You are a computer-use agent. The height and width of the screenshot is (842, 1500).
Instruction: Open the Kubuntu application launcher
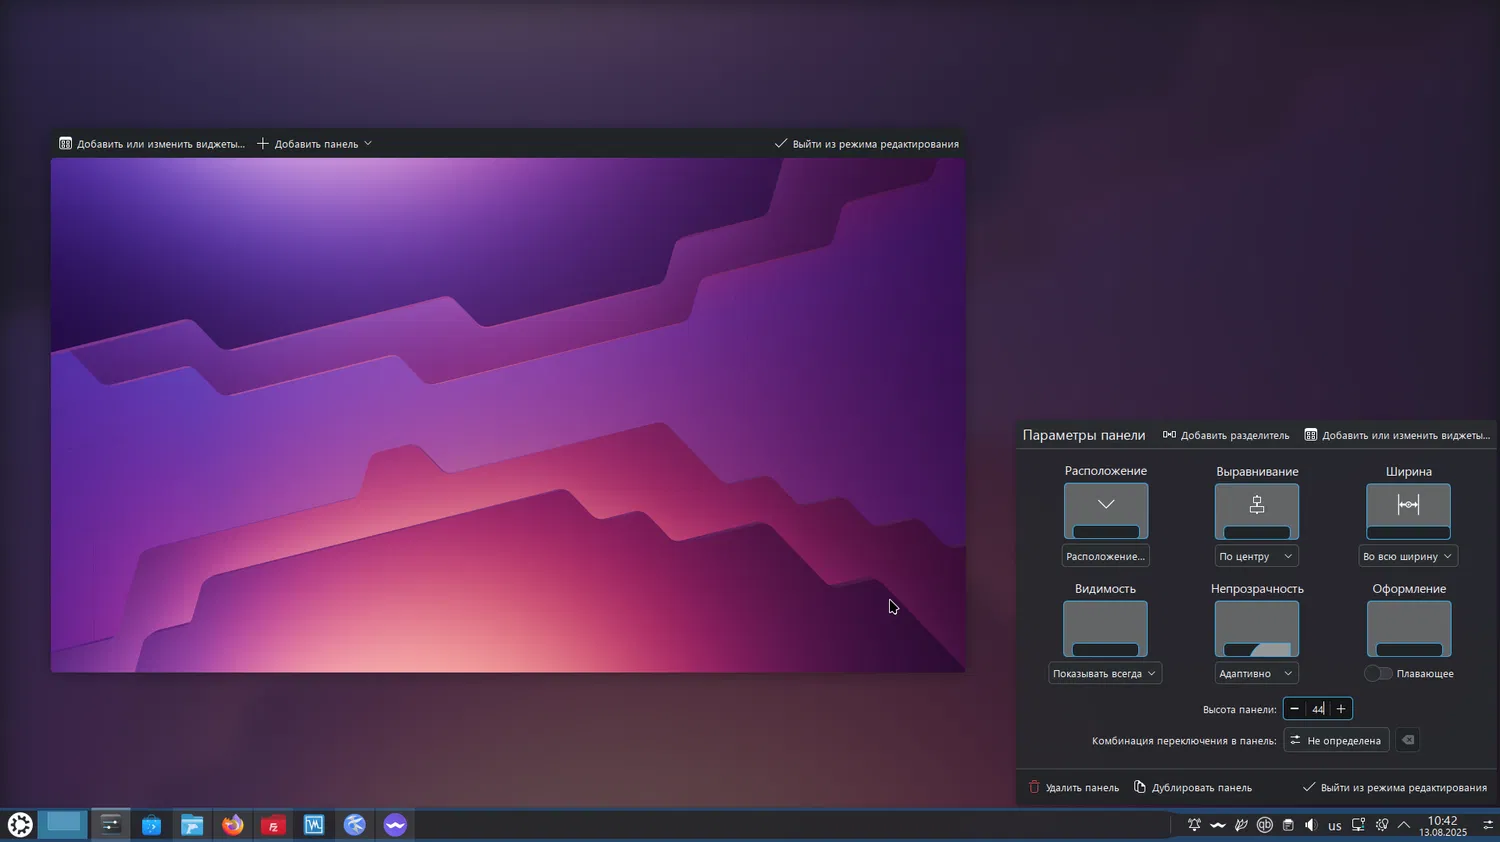tap(20, 825)
